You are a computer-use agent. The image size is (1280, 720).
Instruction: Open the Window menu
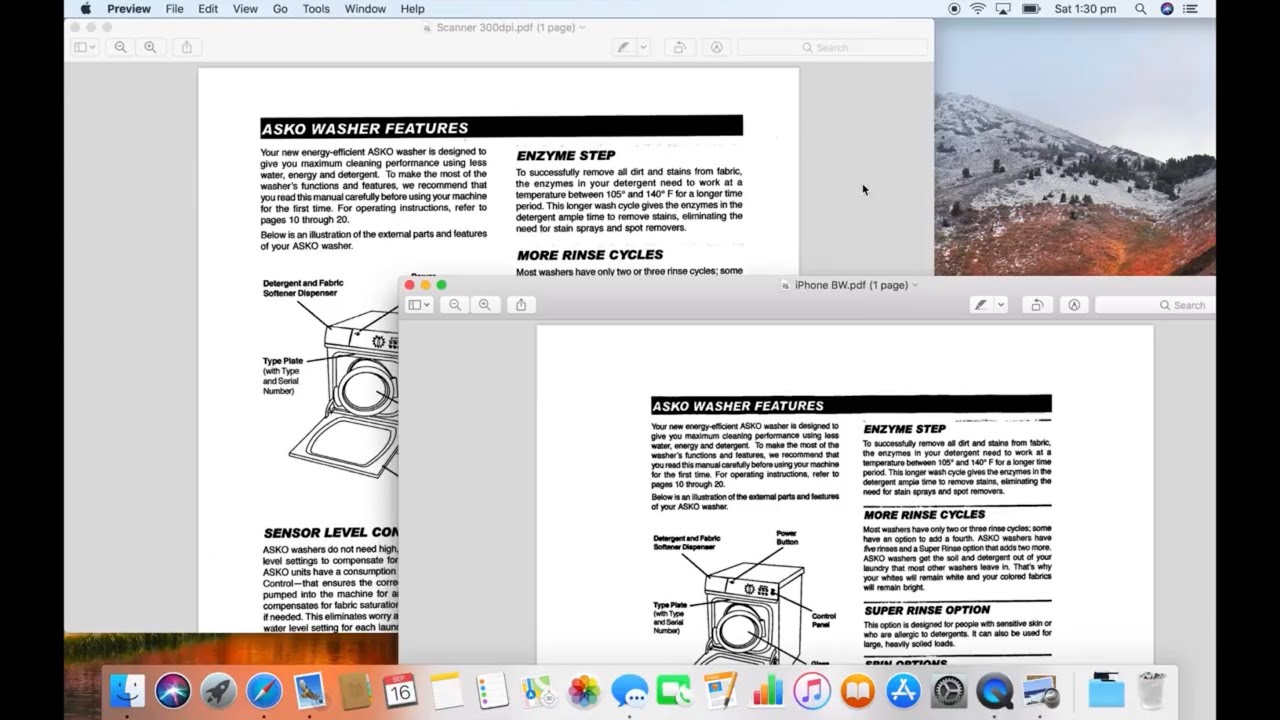tap(365, 9)
